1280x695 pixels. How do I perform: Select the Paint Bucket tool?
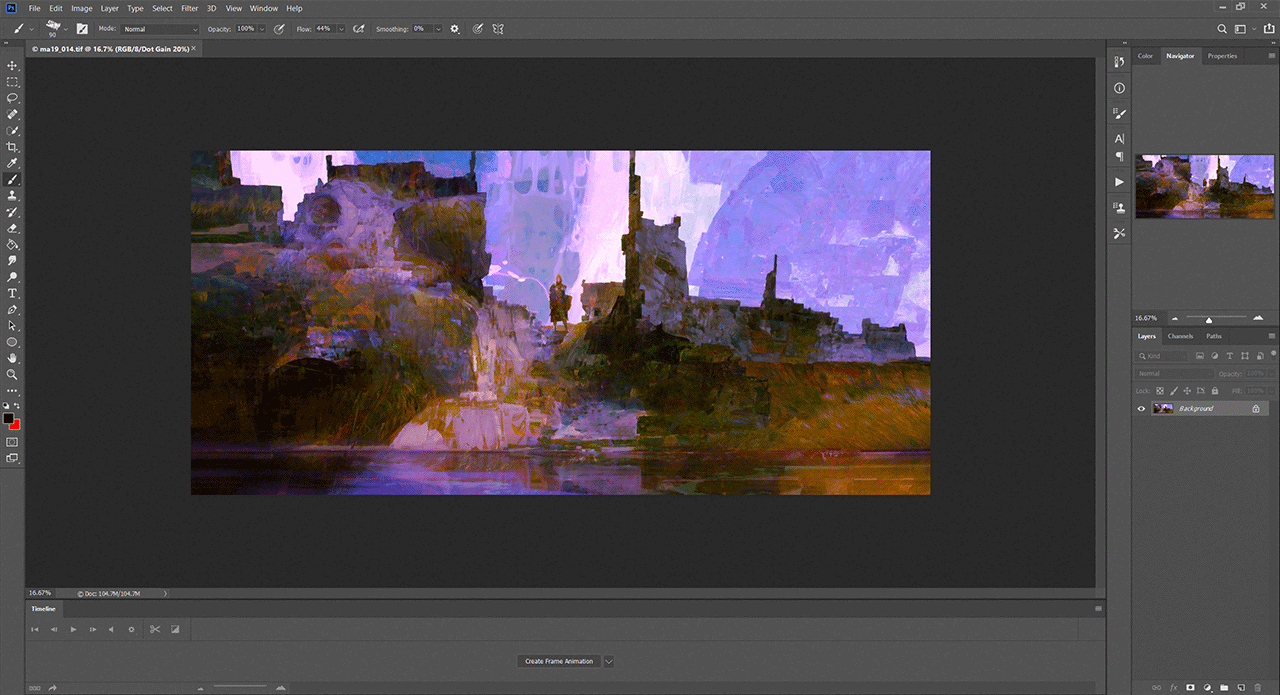click(x=12, y=245)
